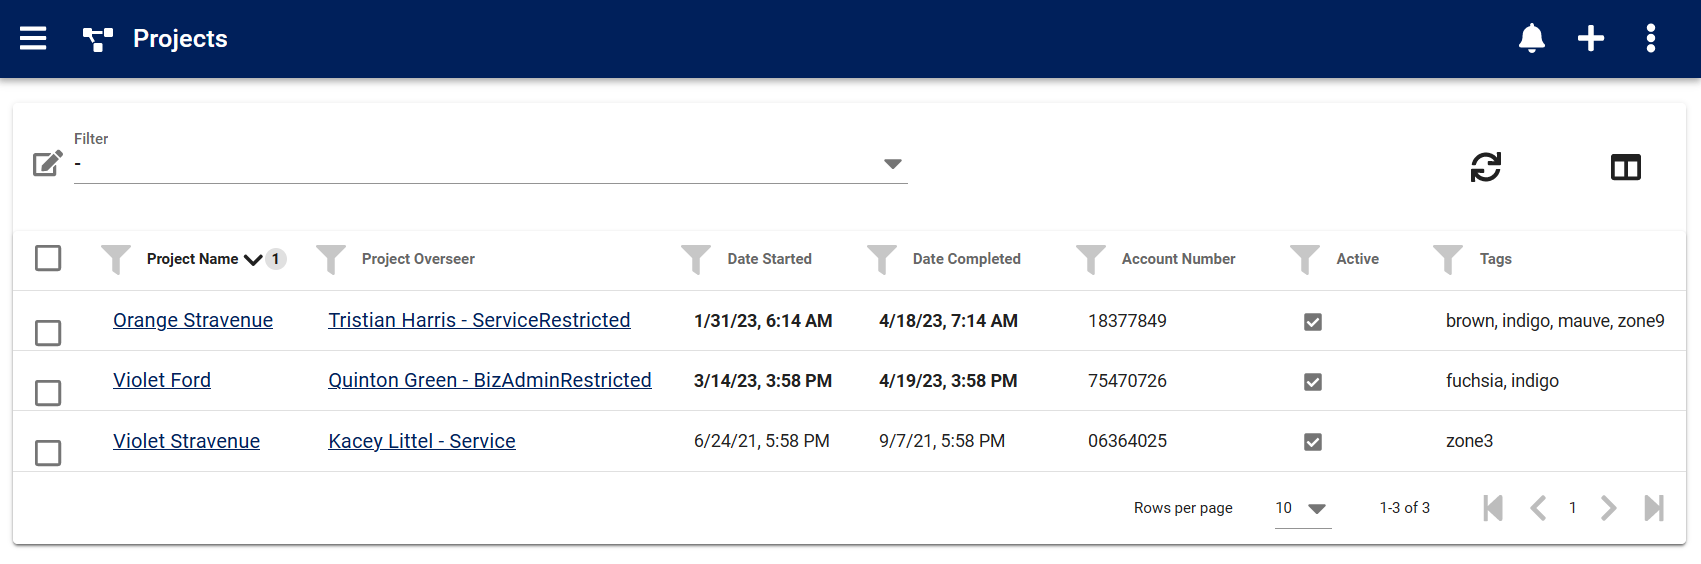Image resolution: width=1701 pixels, height=564 pixels.
Task: Click the refresh table icon
Action: click(1485, 167)
